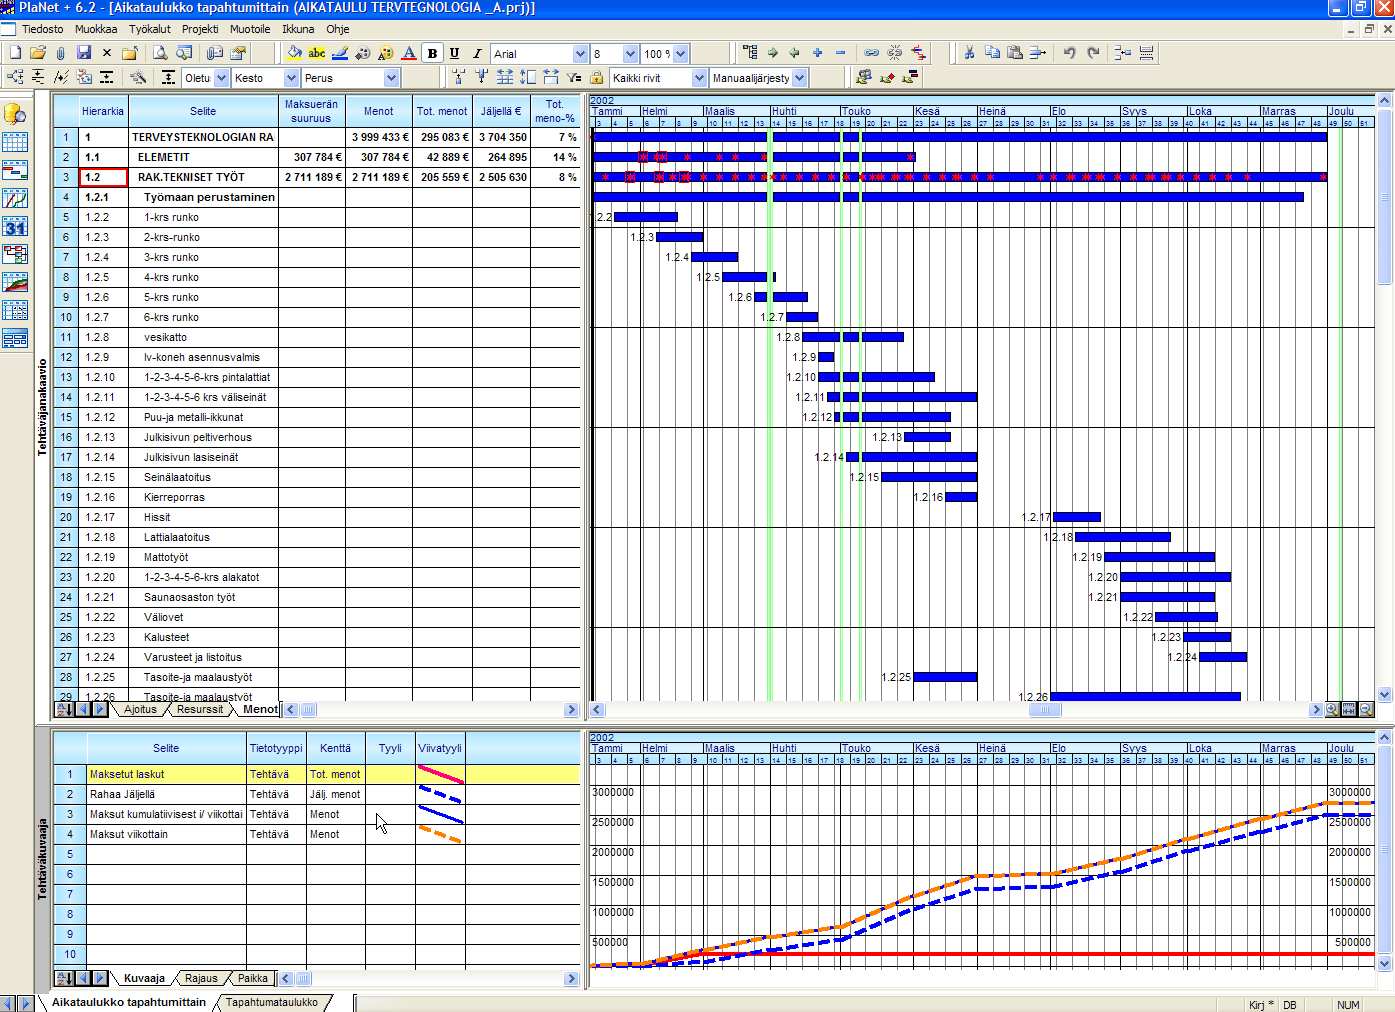Open the Oletu dropdown
This screenshot has height=1012, width=1395.
pyautogui.click(x=222, y=78)
